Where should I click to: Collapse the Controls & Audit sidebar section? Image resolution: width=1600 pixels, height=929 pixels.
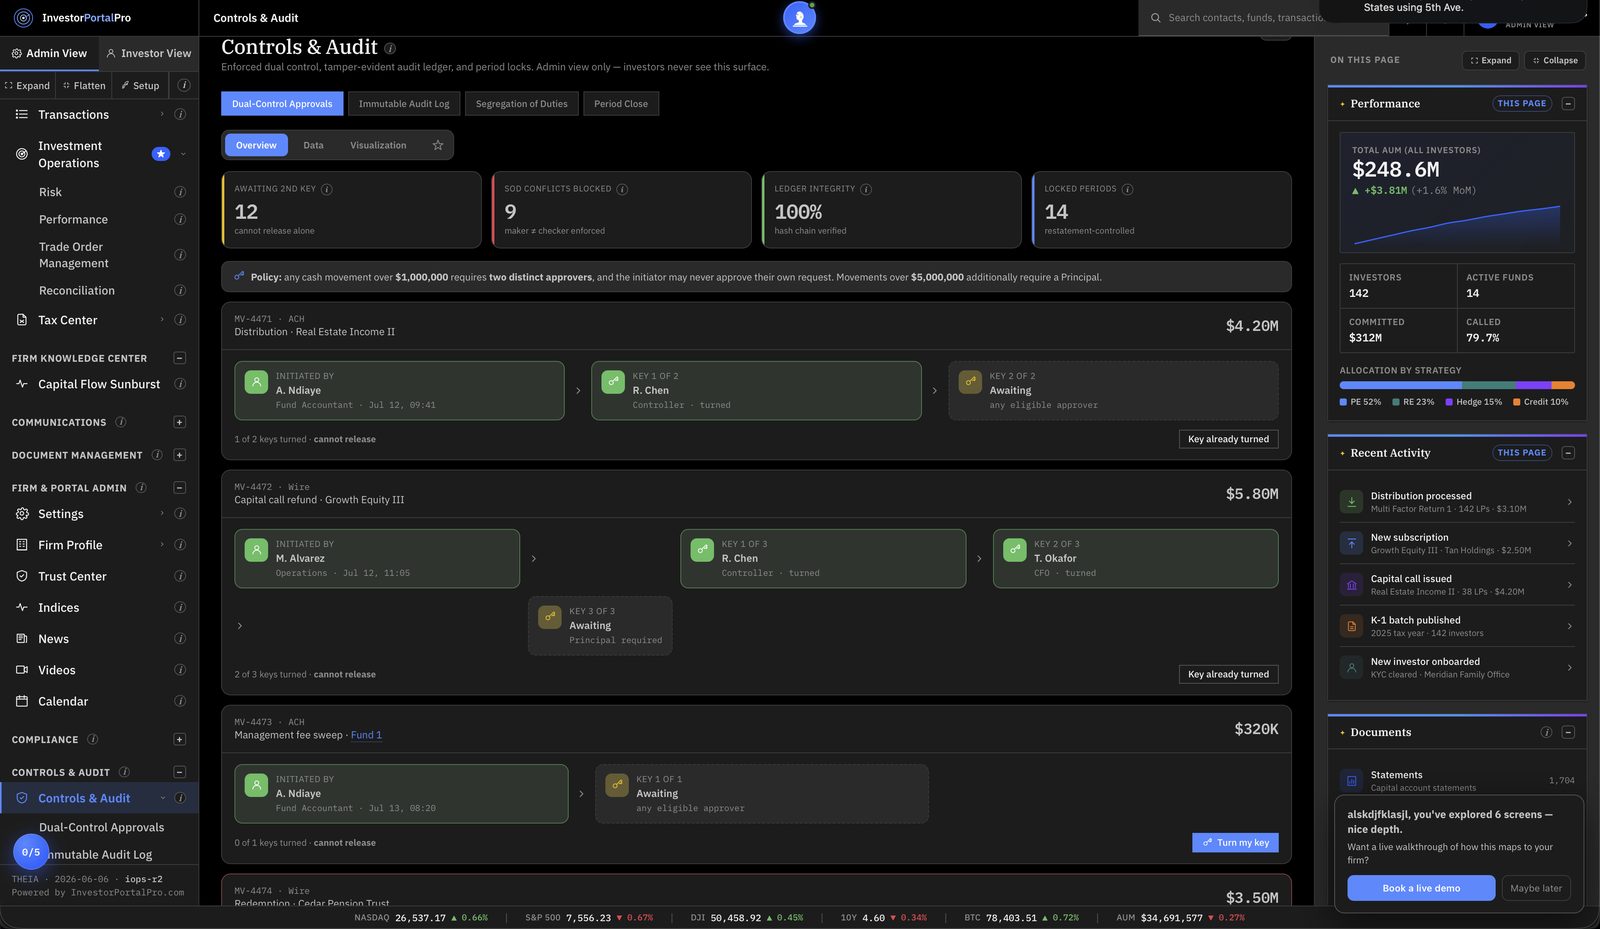pos(180,772)
